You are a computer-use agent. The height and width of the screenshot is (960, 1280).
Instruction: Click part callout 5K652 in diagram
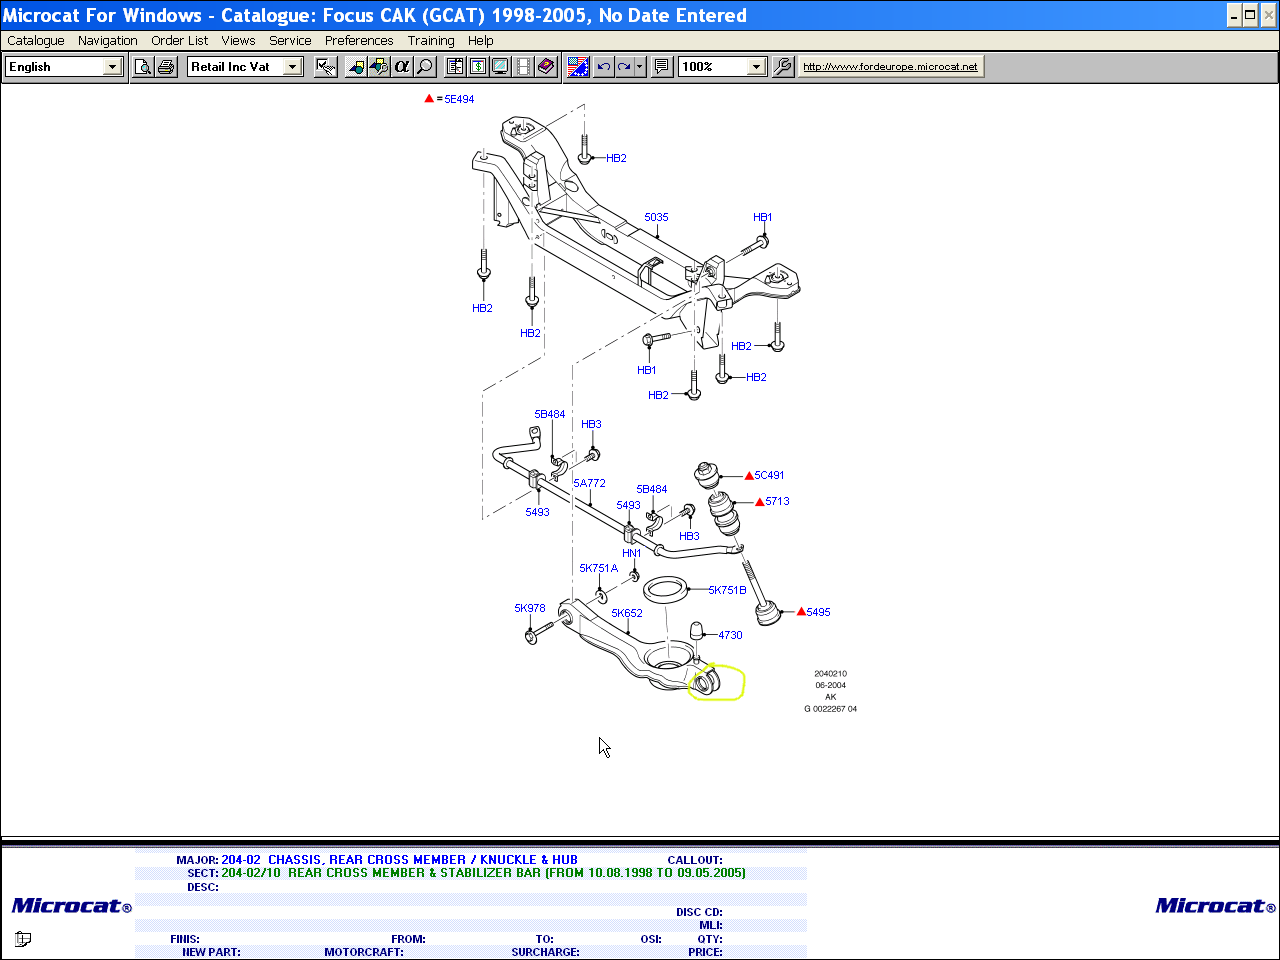coord(627,613)
